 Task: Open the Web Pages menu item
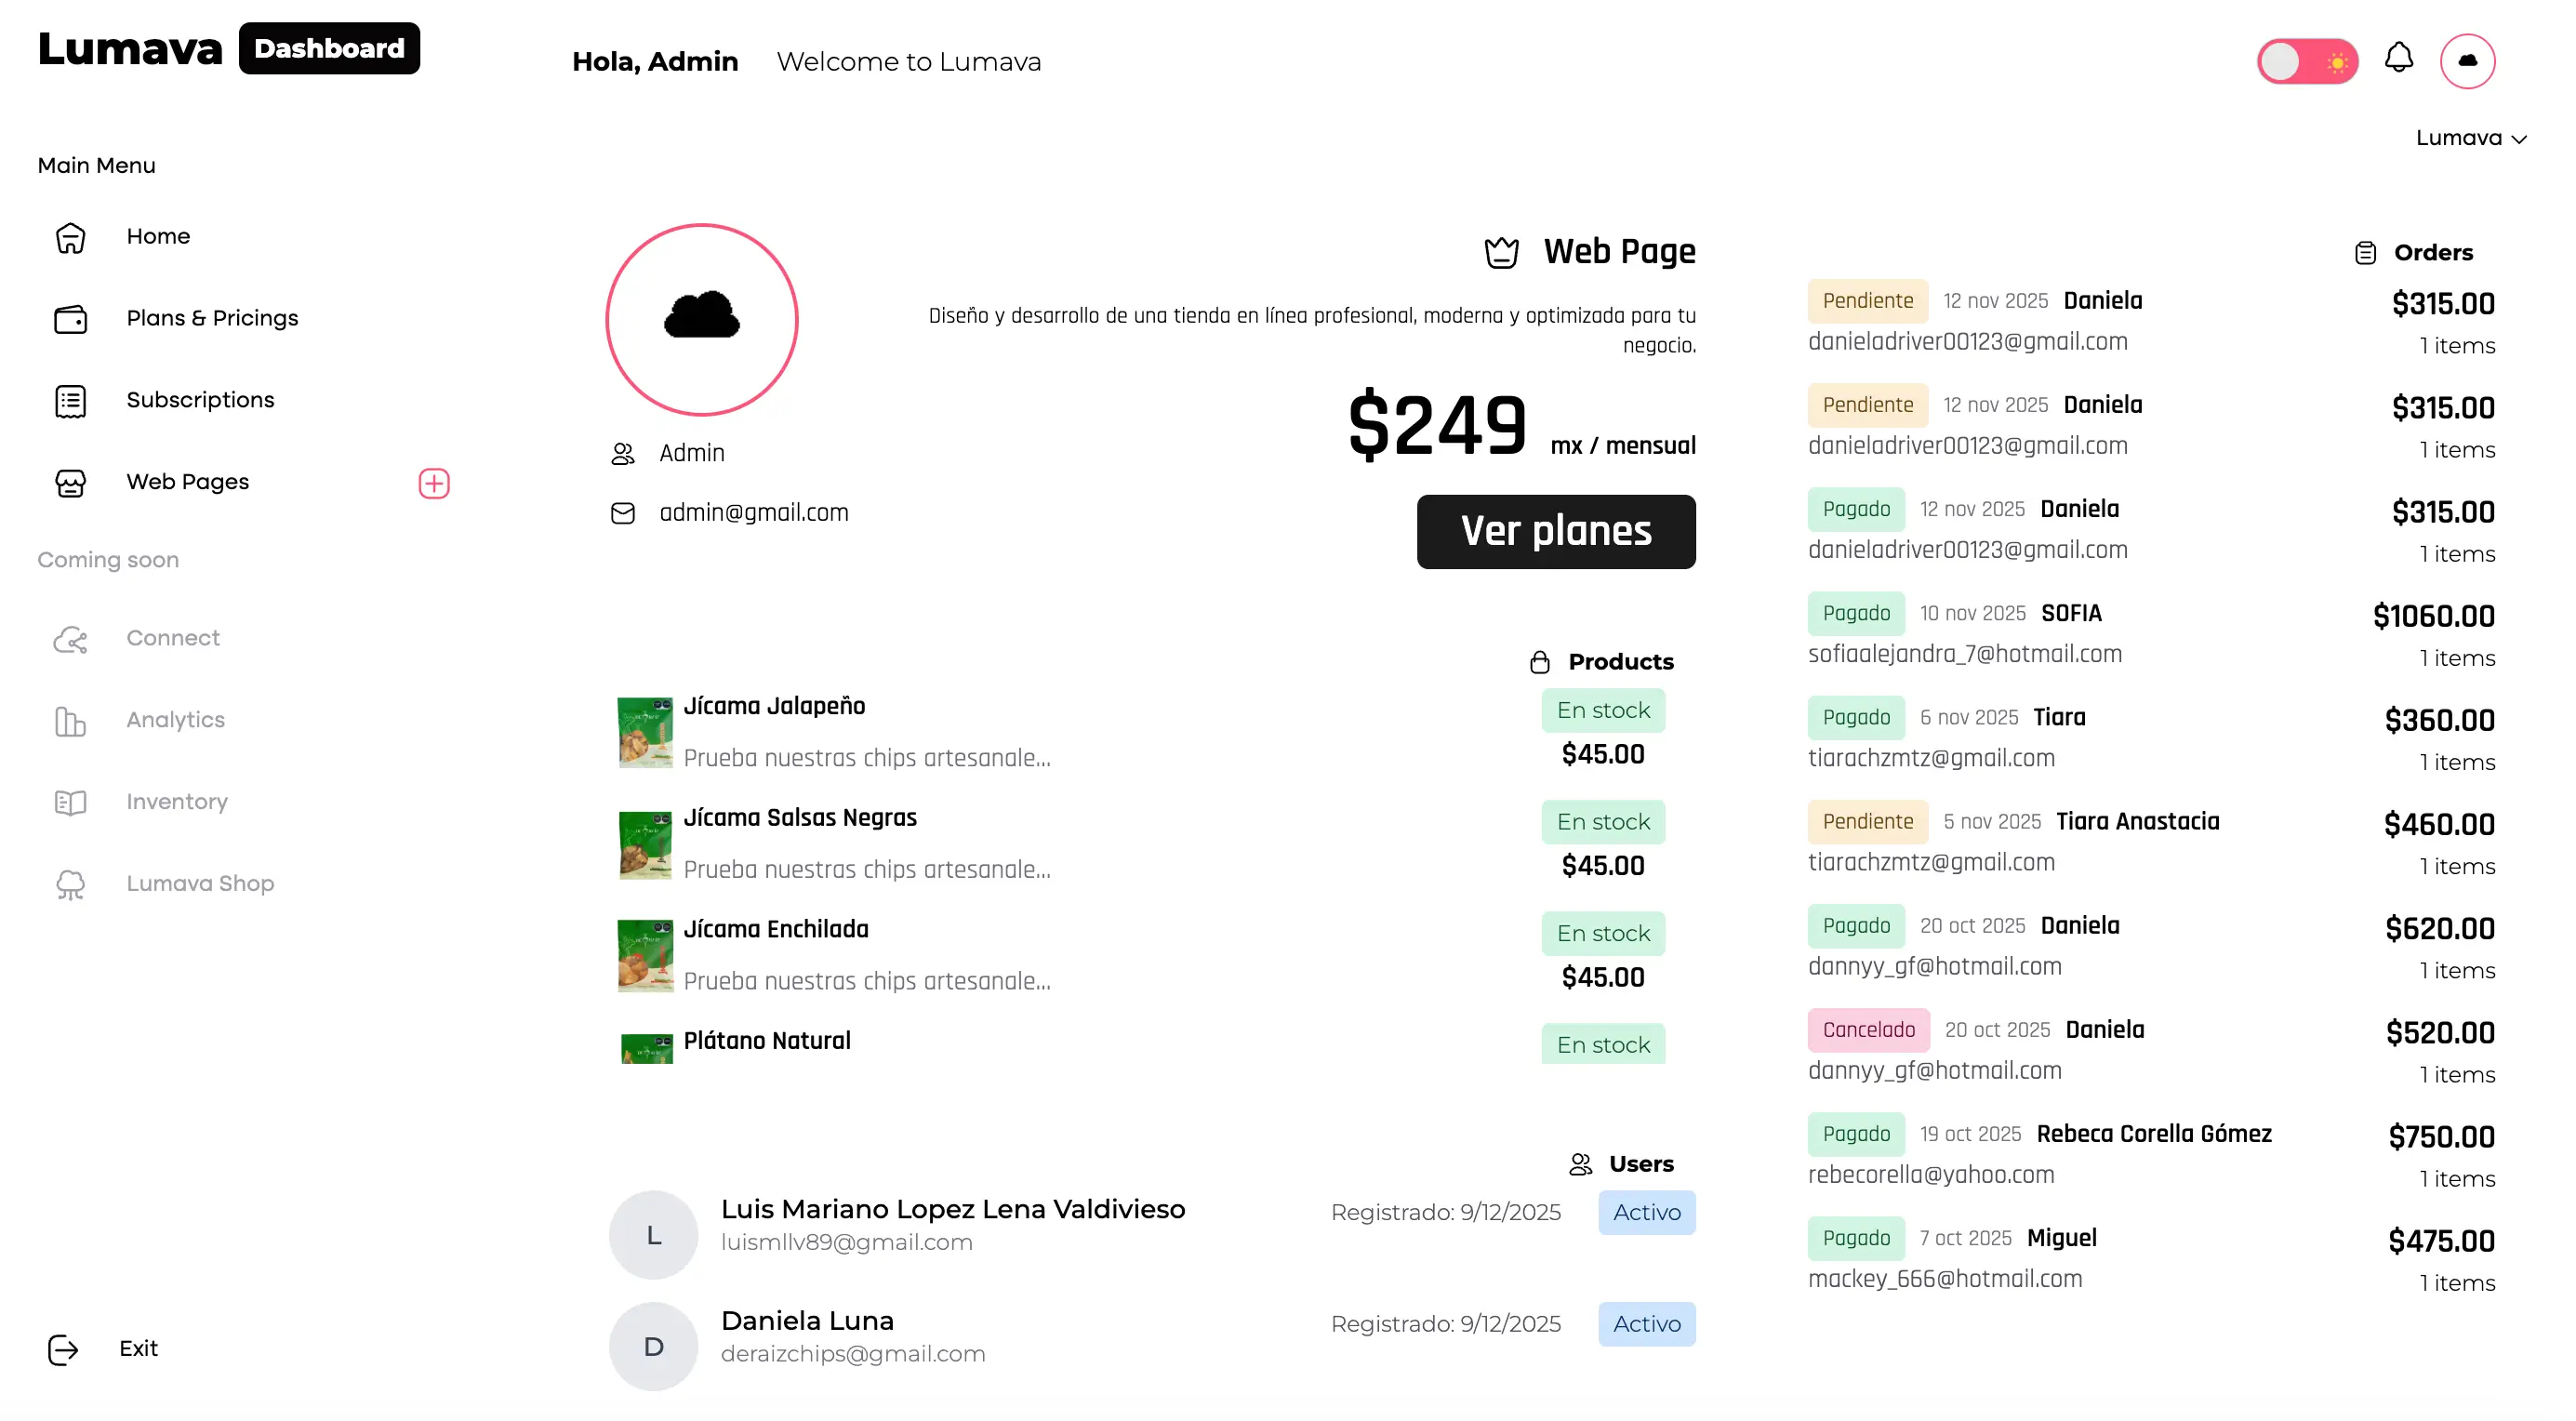187,482
